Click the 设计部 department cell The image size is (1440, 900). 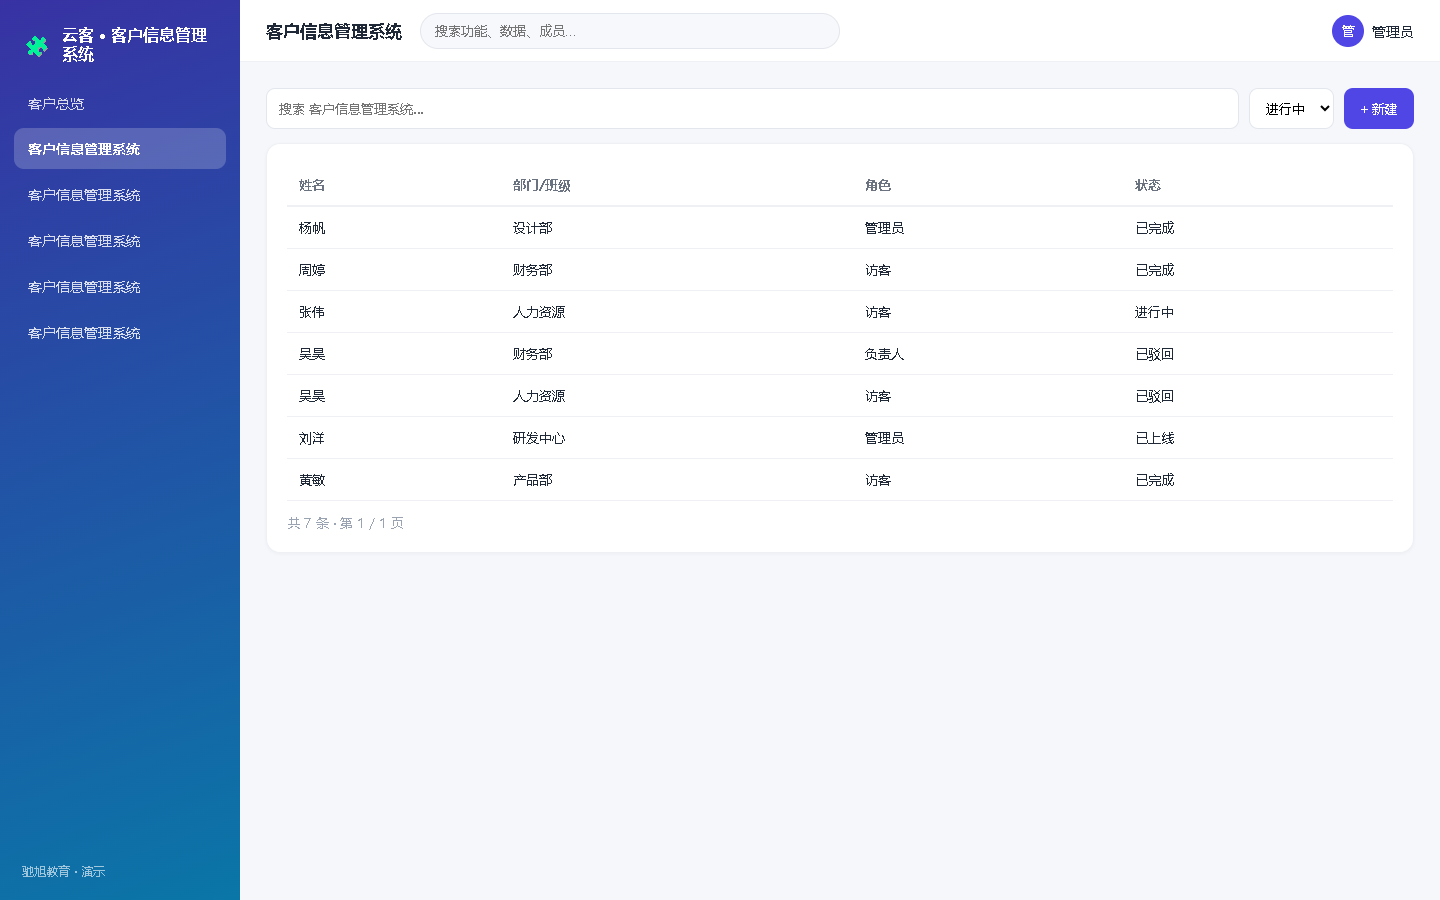click(533, 228)
